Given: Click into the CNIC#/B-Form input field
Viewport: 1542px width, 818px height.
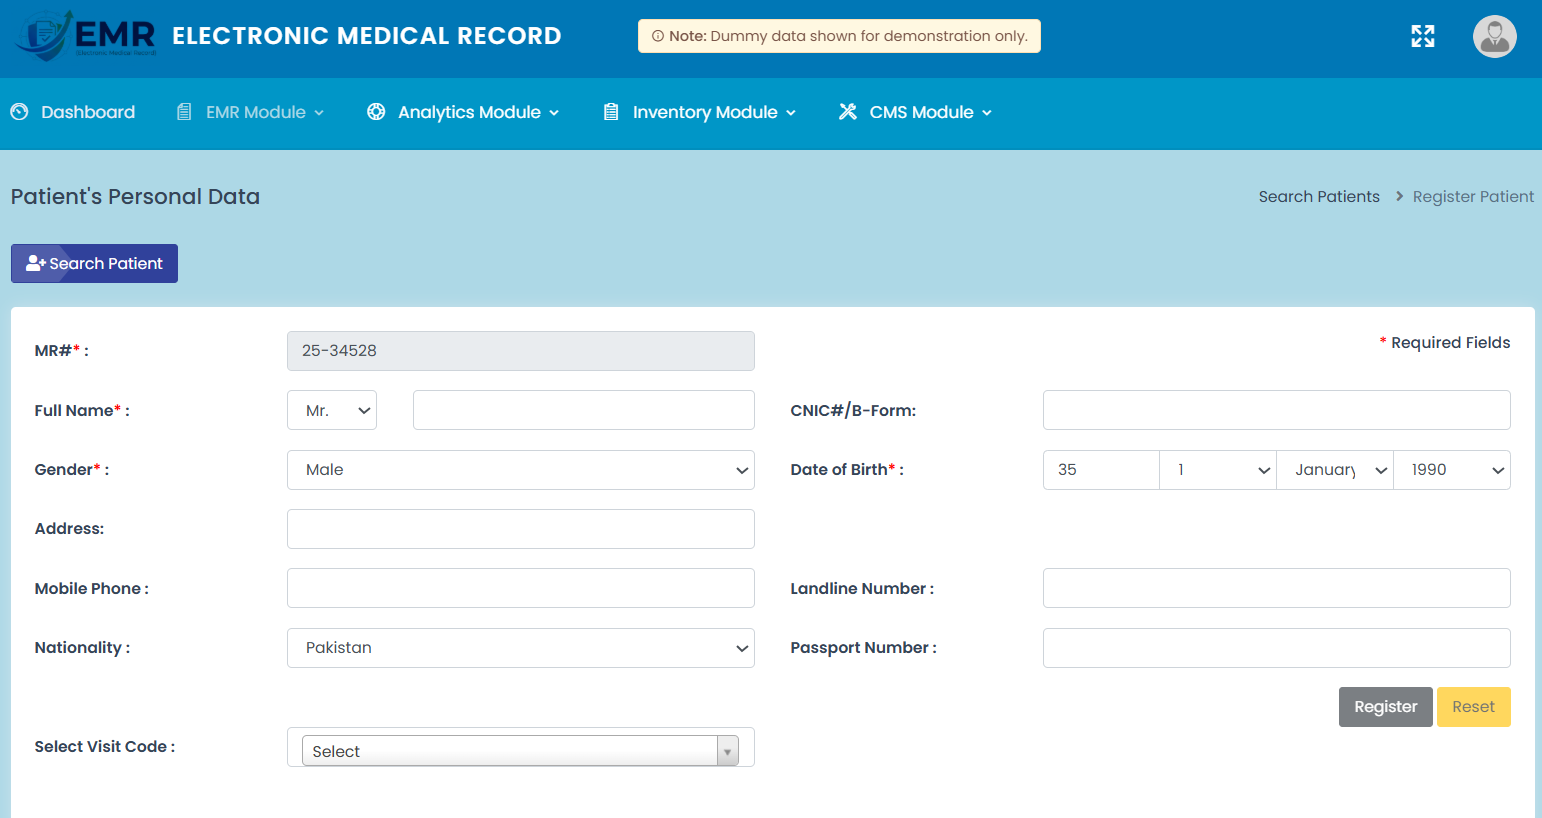Looking at the screenshot, I should tap(1276, 411).
